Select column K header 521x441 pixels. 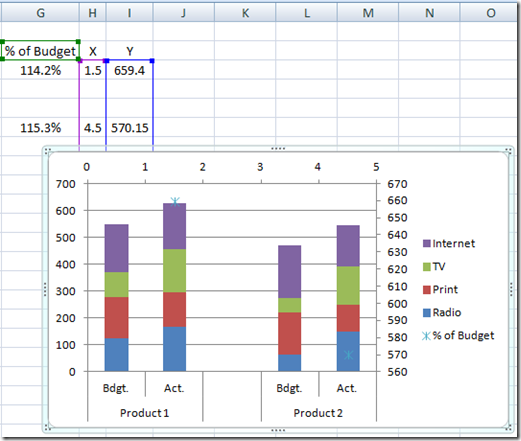click(245, 13)
